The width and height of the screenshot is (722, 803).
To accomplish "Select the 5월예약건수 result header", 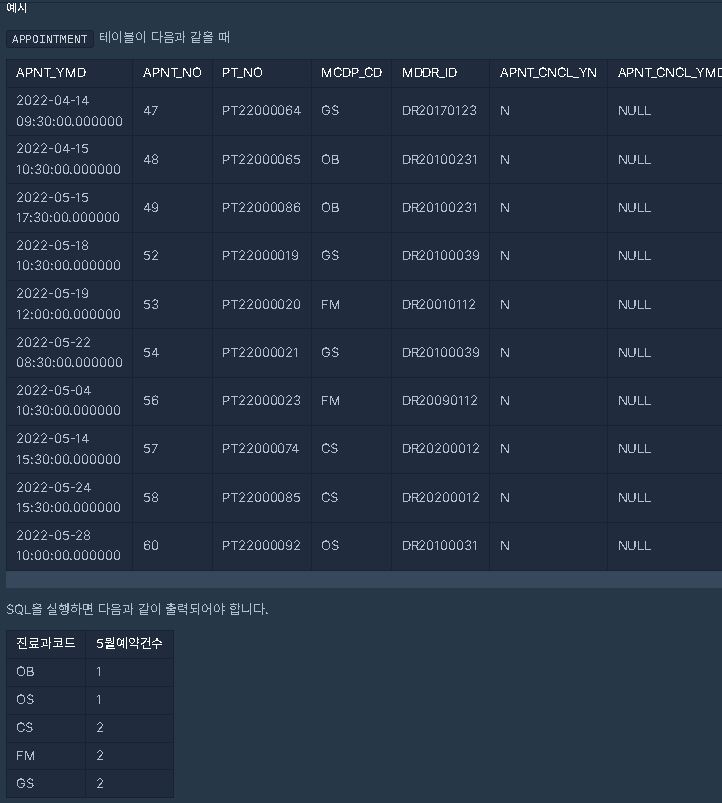I will (x=130, y=643).
